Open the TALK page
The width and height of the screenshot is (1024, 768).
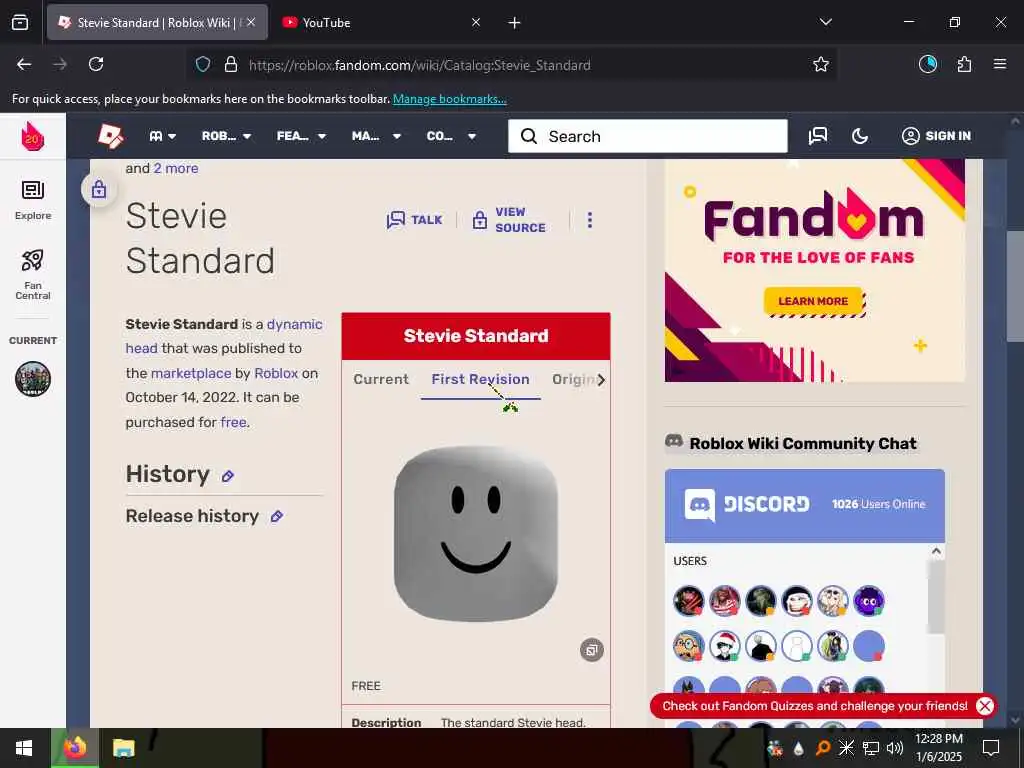coord(414,219)
